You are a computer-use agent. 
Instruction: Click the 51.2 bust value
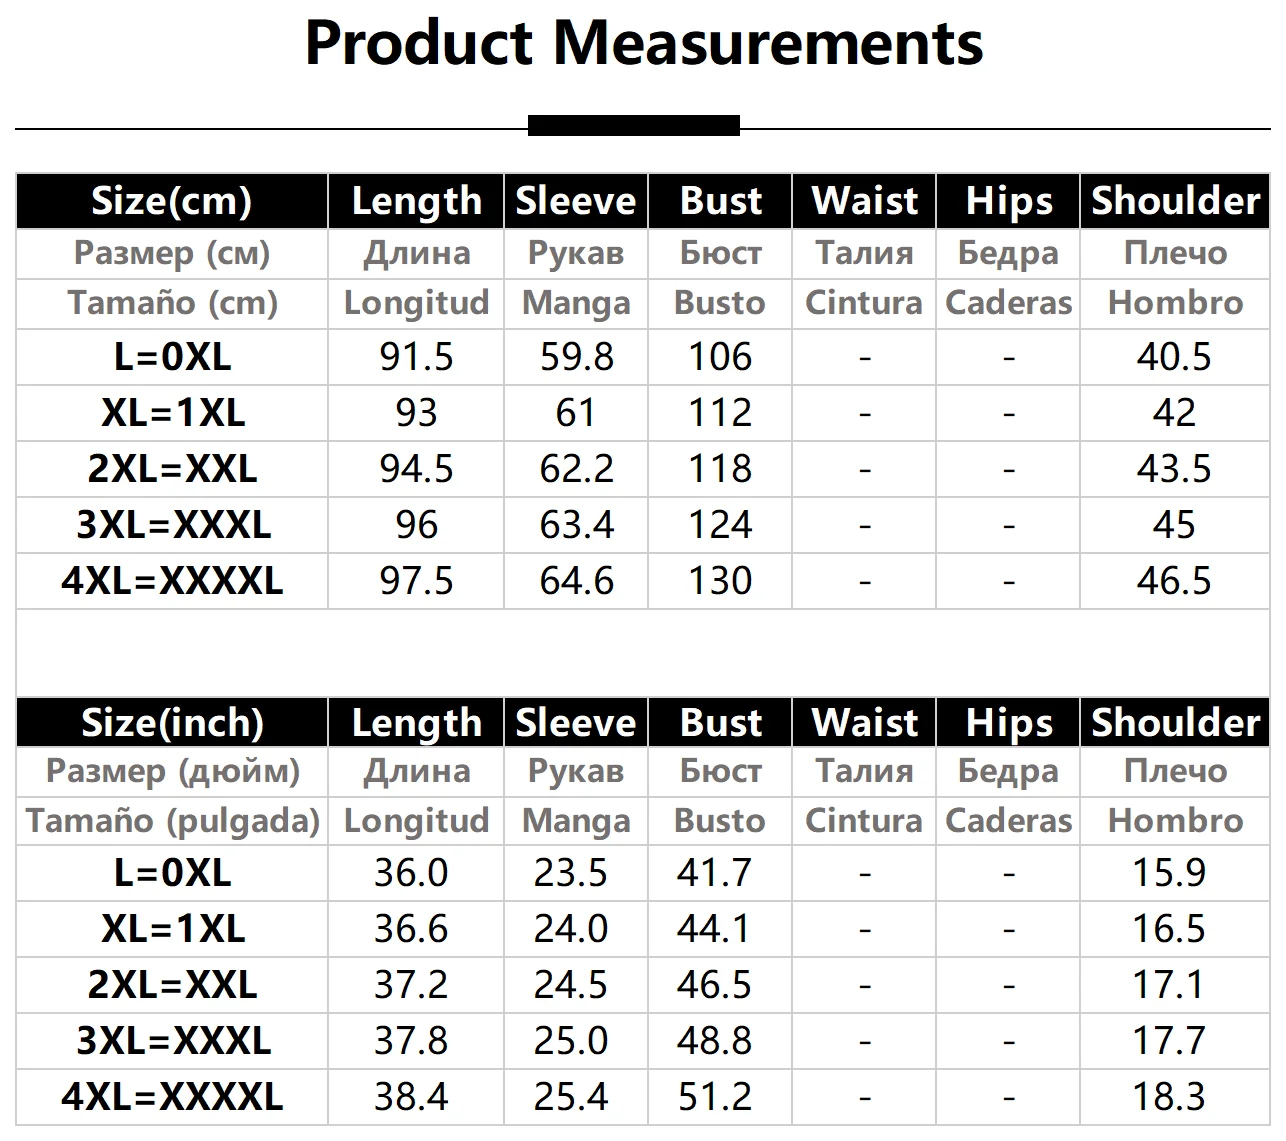(713, 1097)
